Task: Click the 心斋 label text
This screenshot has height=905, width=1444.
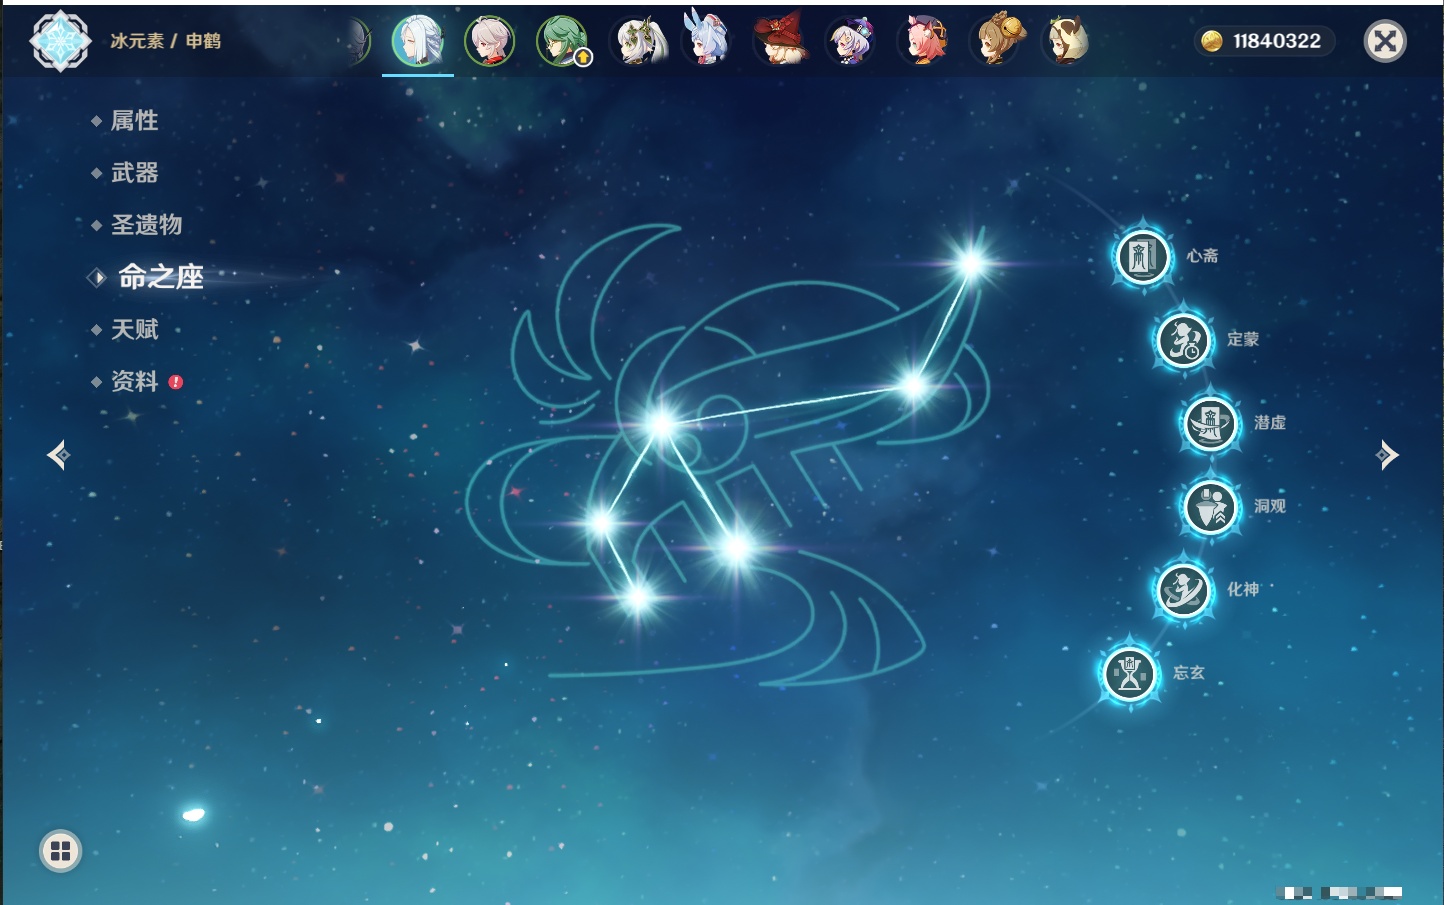Action: pos(1202,256)
